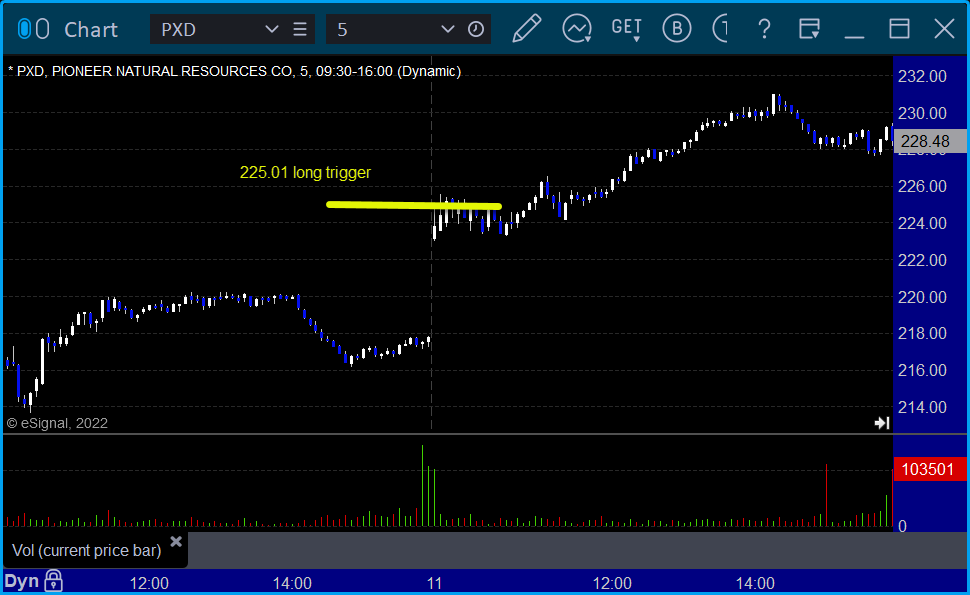This screenshot has height=595, width=970.
Task: Click the Chart window title text
Action: (91, 30)
